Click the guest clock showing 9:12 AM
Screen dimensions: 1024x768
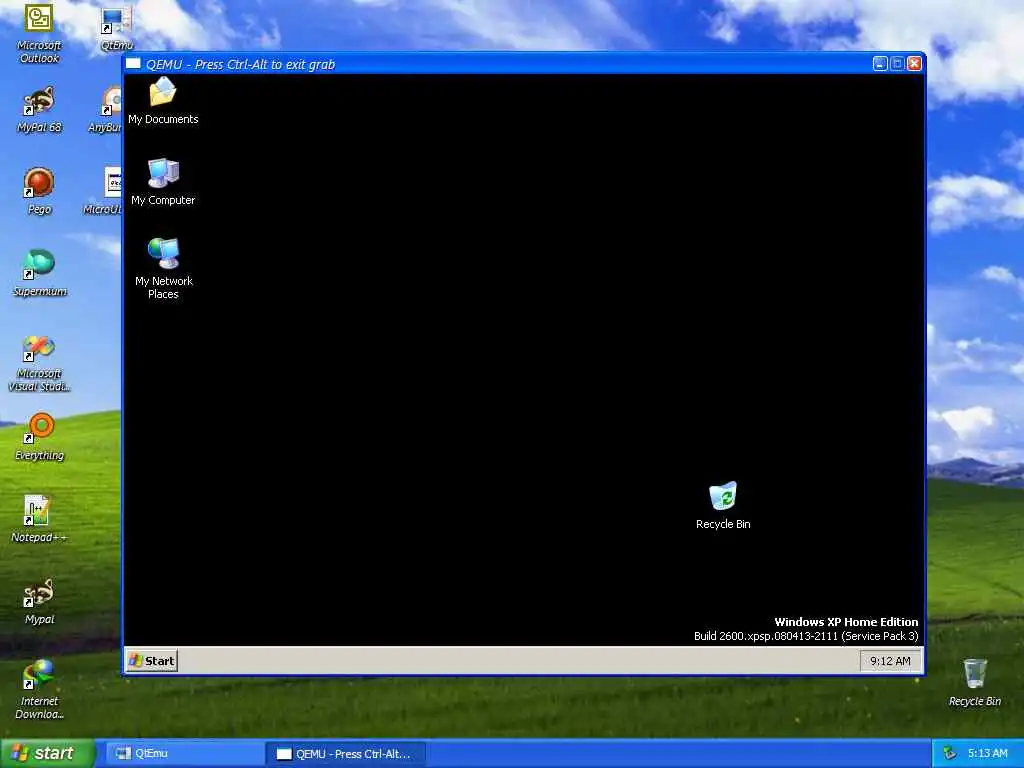(889, 661)
